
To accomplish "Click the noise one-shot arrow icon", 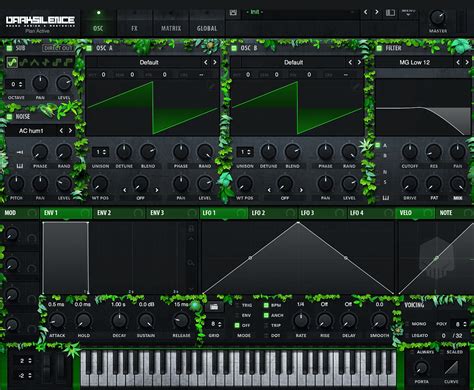I will point(20,152).
